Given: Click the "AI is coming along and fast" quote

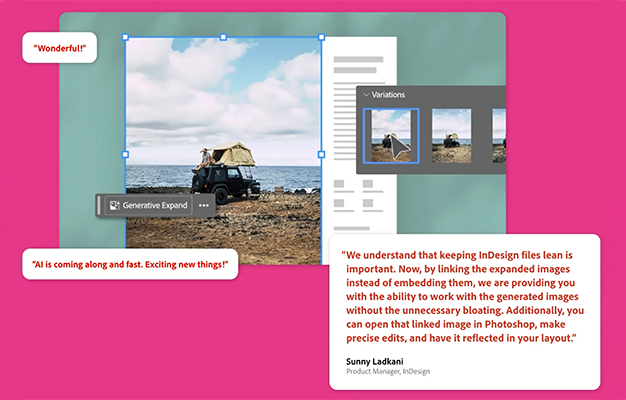Looking at the screenshot, I should (x=130, y=264).
